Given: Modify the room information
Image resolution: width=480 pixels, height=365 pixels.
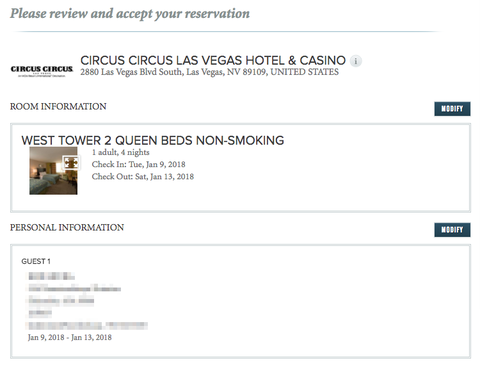Looking at the screenshot, I should tap(452, 109).
